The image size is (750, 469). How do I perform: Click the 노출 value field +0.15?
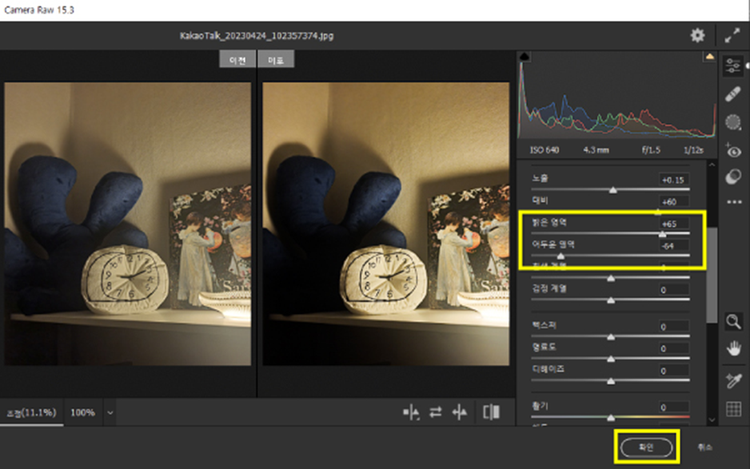[x=673, y=180]
